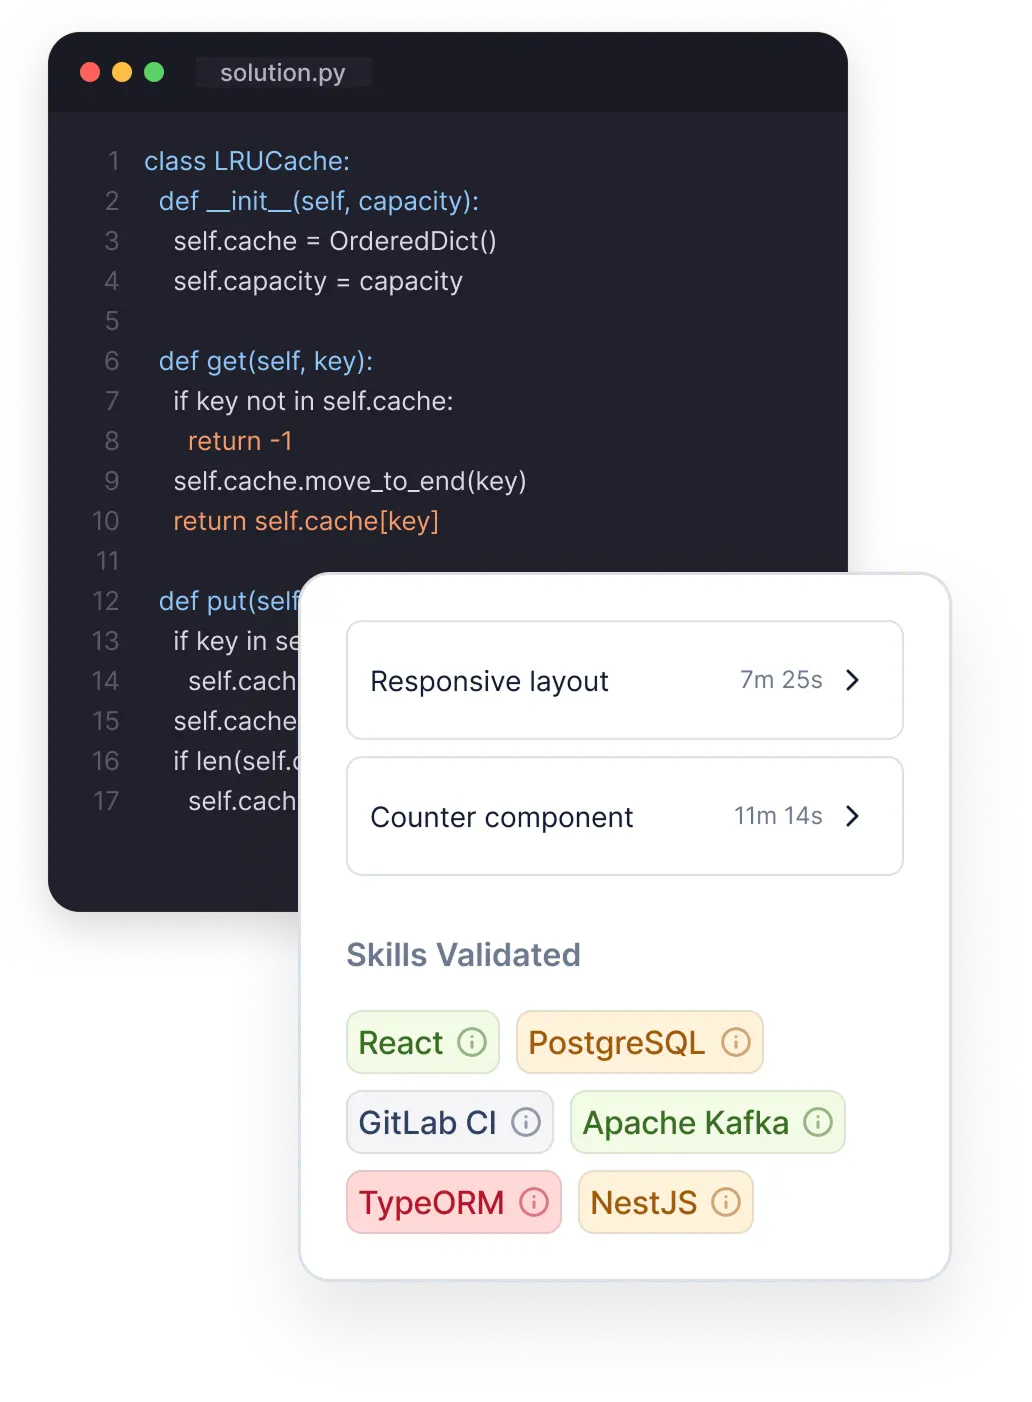Switch to the solution.py tab
The width and height of the screenshot is (1032, 1402).
283,72
